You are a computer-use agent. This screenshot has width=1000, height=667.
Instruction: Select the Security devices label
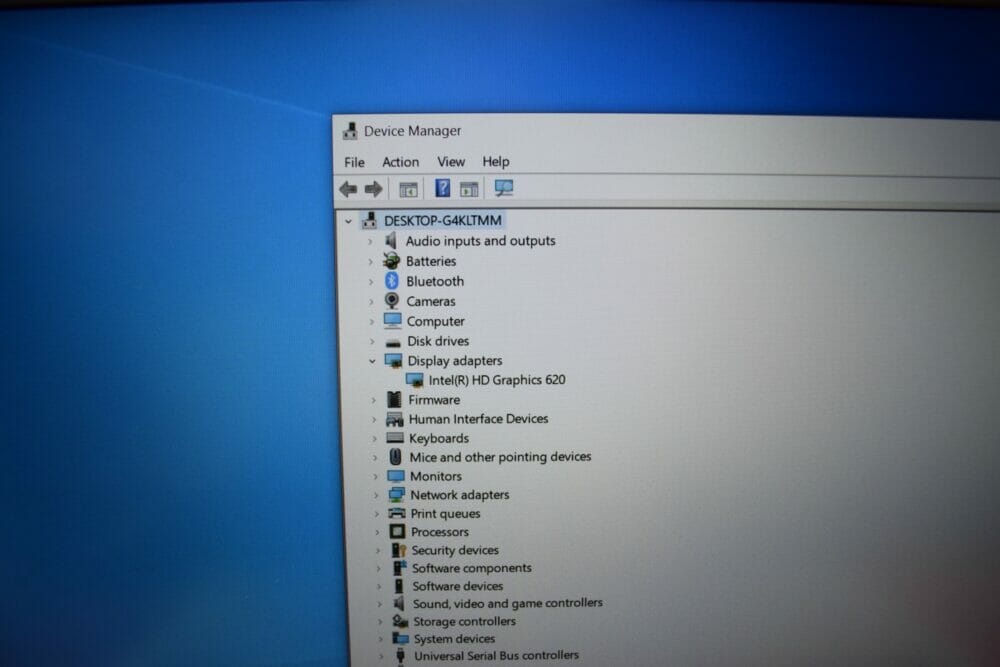pos(455,550)
